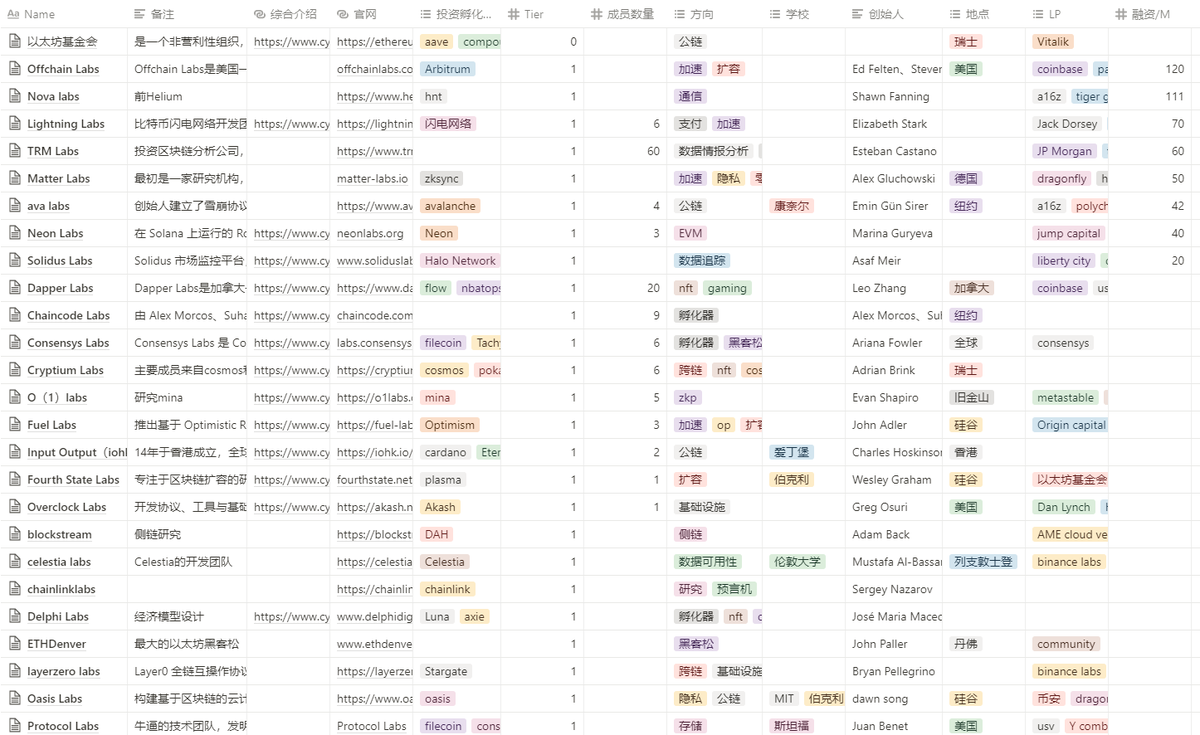Viewport: 1200px width, 735px height.
Task: Click the zksync tag
Action: coord(442,178)
